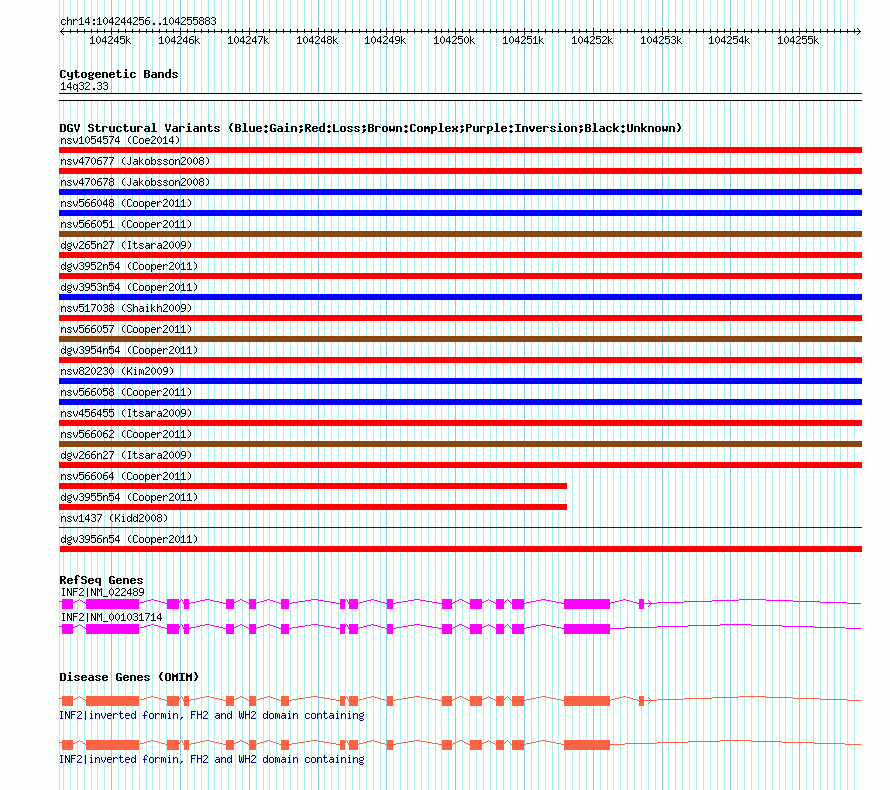Select the blue bar under dgv3953n54

460,297
